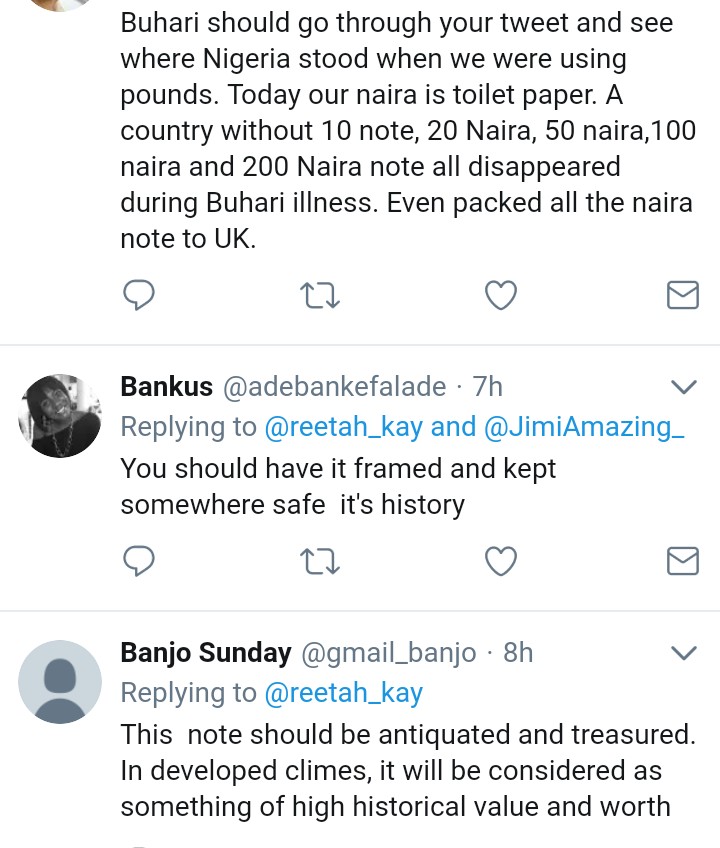Open Bankus display name profile

coord(167,387)
